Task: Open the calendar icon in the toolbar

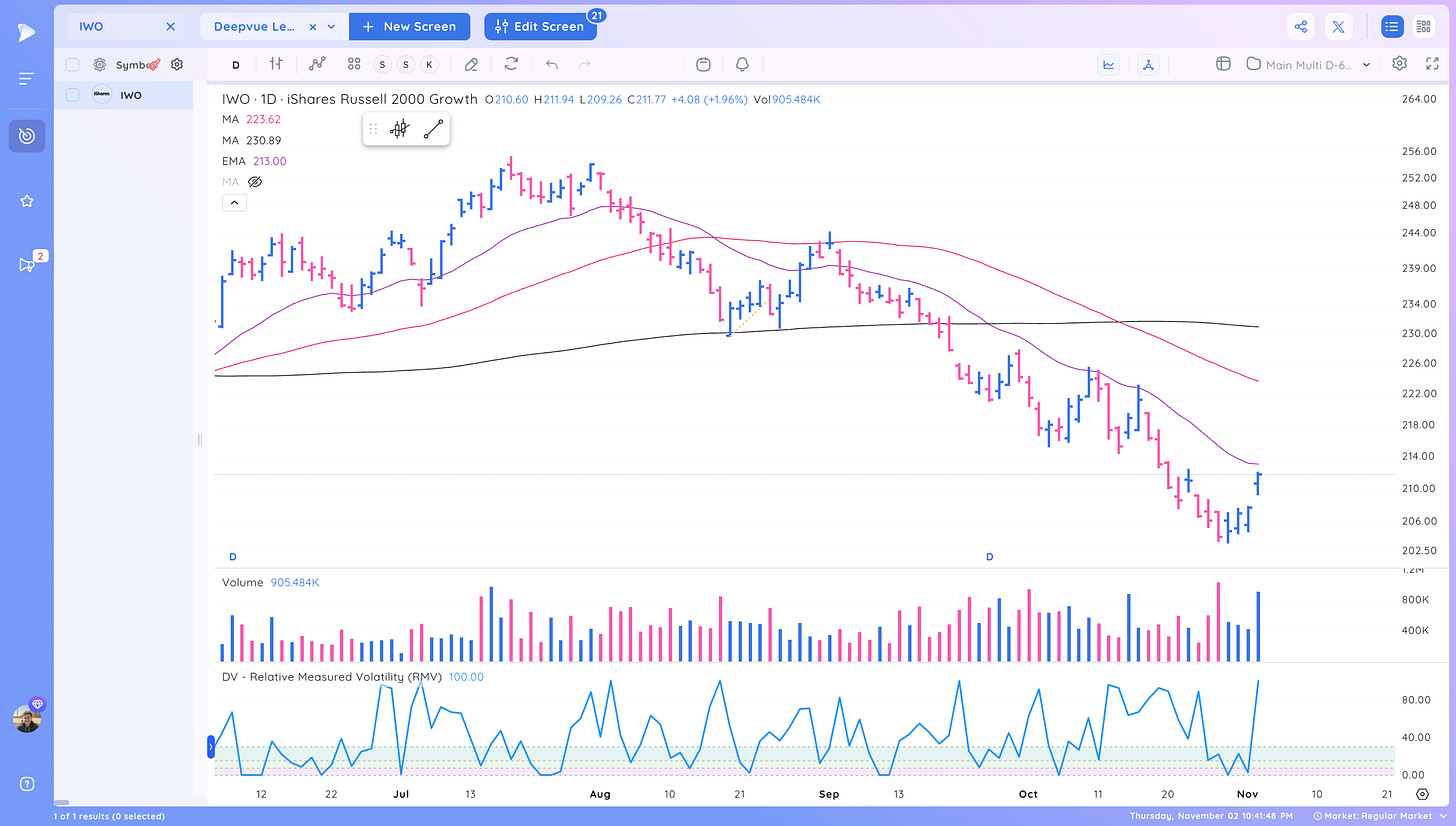Action: [703, 64]
